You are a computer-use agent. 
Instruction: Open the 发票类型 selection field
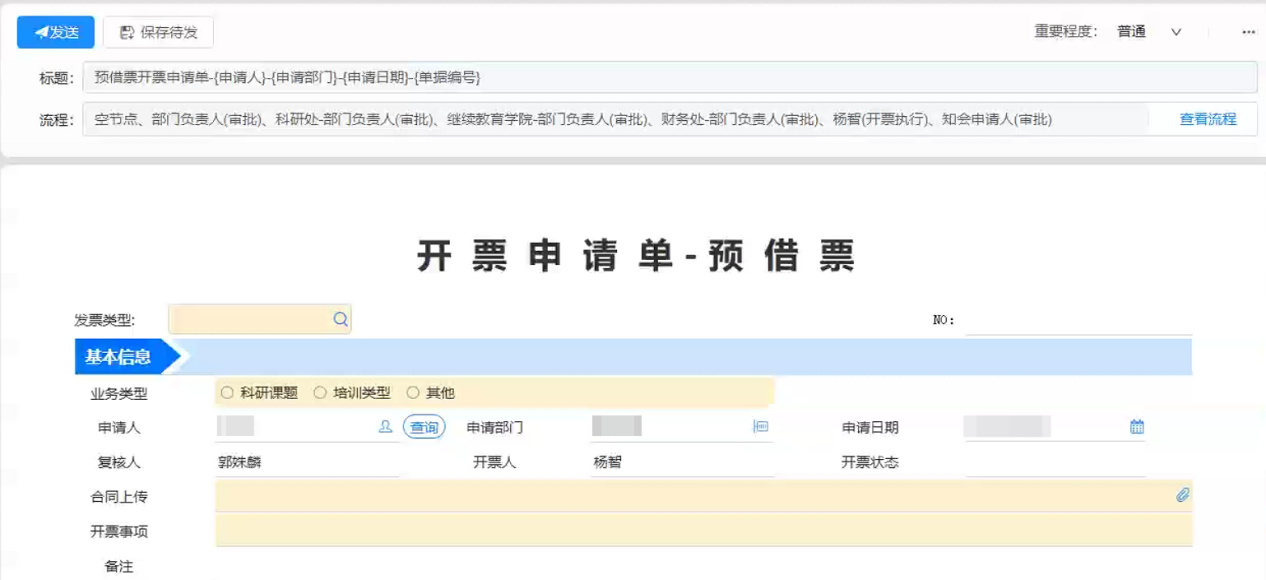[x=252, y=319]
